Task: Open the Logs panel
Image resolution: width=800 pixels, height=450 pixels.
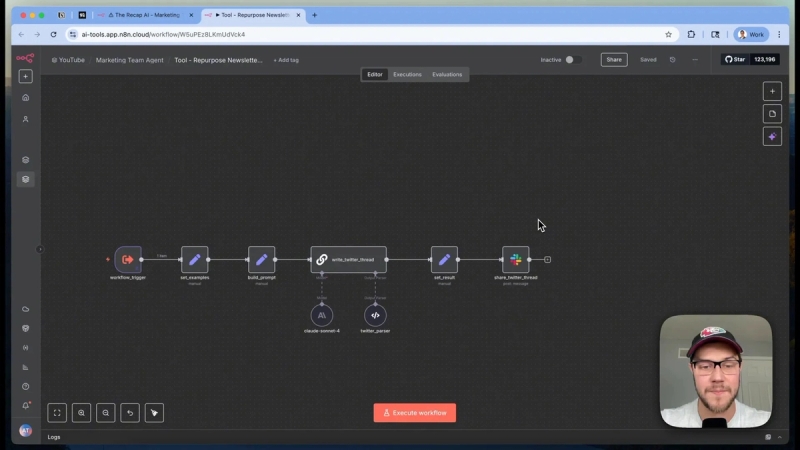Action: point(54,437)
